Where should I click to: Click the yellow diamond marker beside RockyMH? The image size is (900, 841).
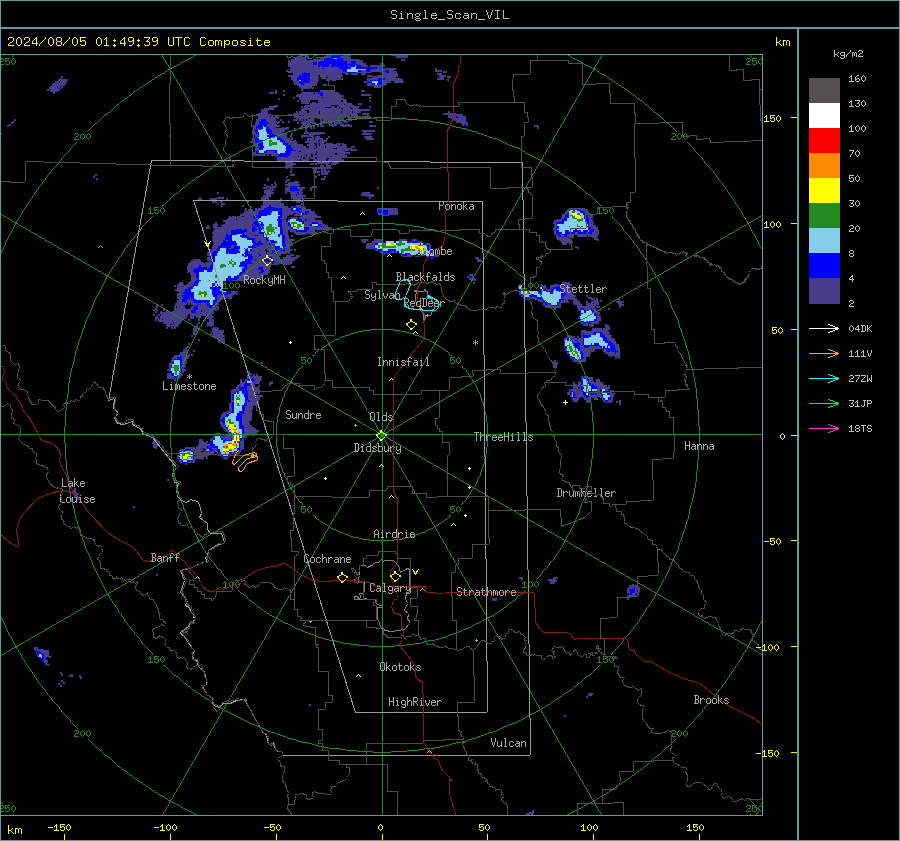pos(267,261)
